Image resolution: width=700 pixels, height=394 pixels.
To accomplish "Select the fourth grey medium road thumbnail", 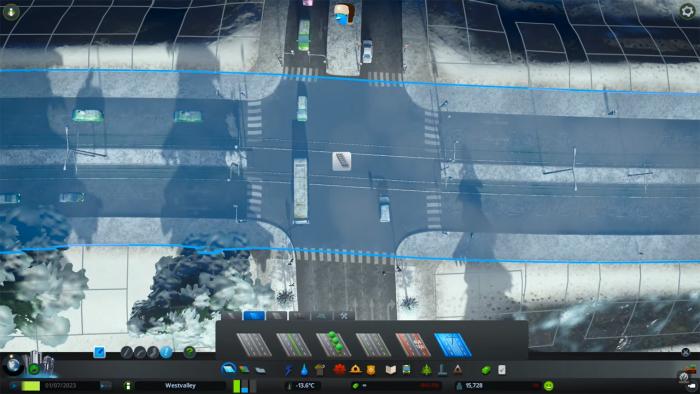I will click(373, 345).
